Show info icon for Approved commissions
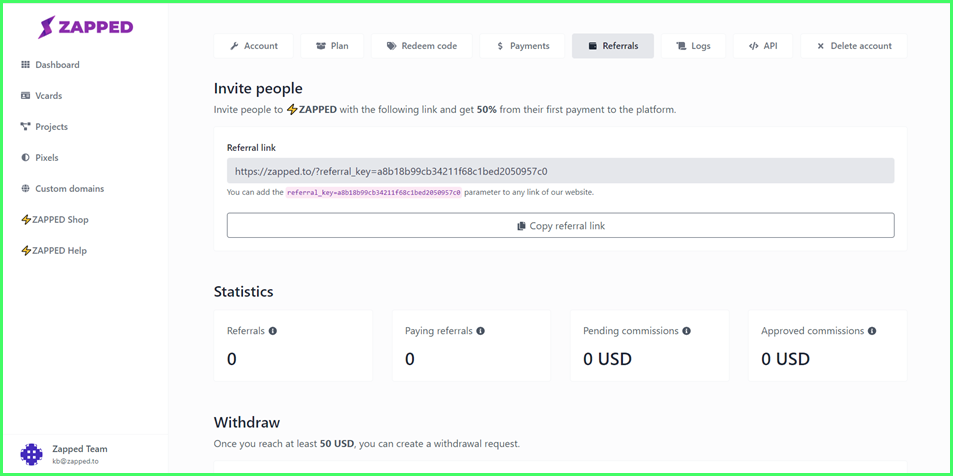953x476 pixels. coord(872,331)
